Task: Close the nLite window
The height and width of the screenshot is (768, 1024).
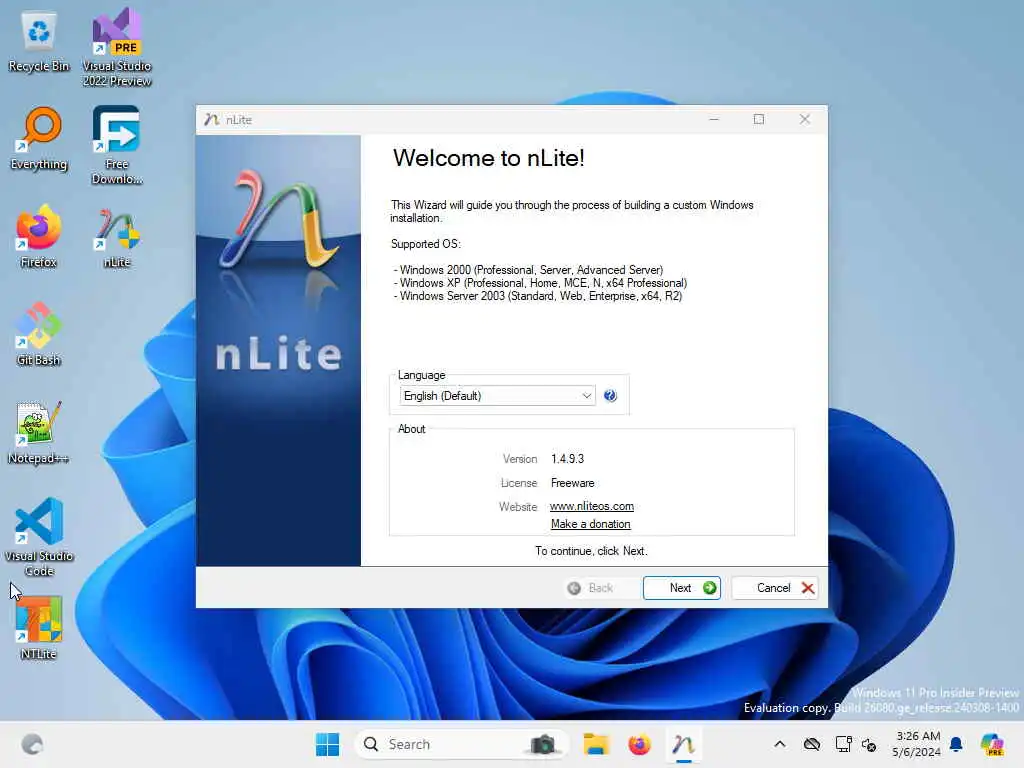Action: (x=805, y=120)
